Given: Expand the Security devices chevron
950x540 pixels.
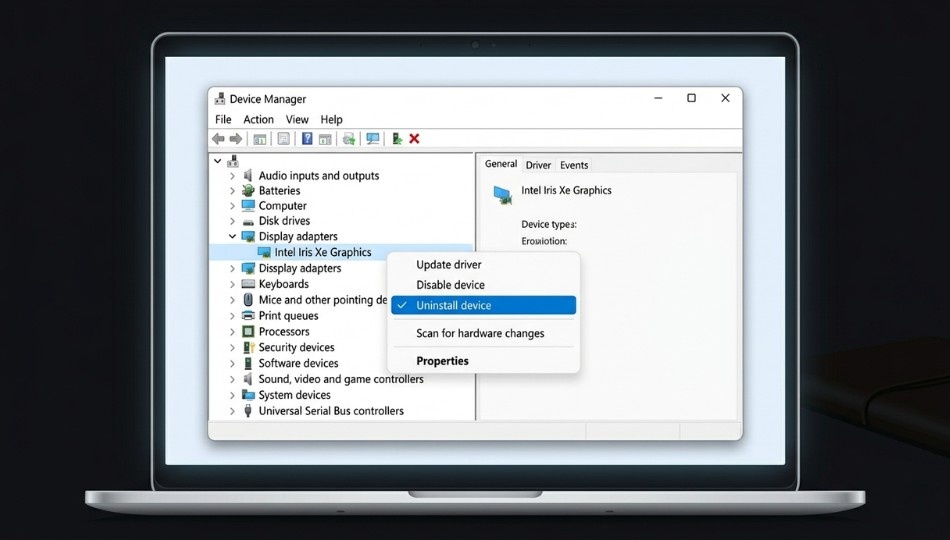Looking at the screenshot, I should pyautogui.click(x=232, y=347).
